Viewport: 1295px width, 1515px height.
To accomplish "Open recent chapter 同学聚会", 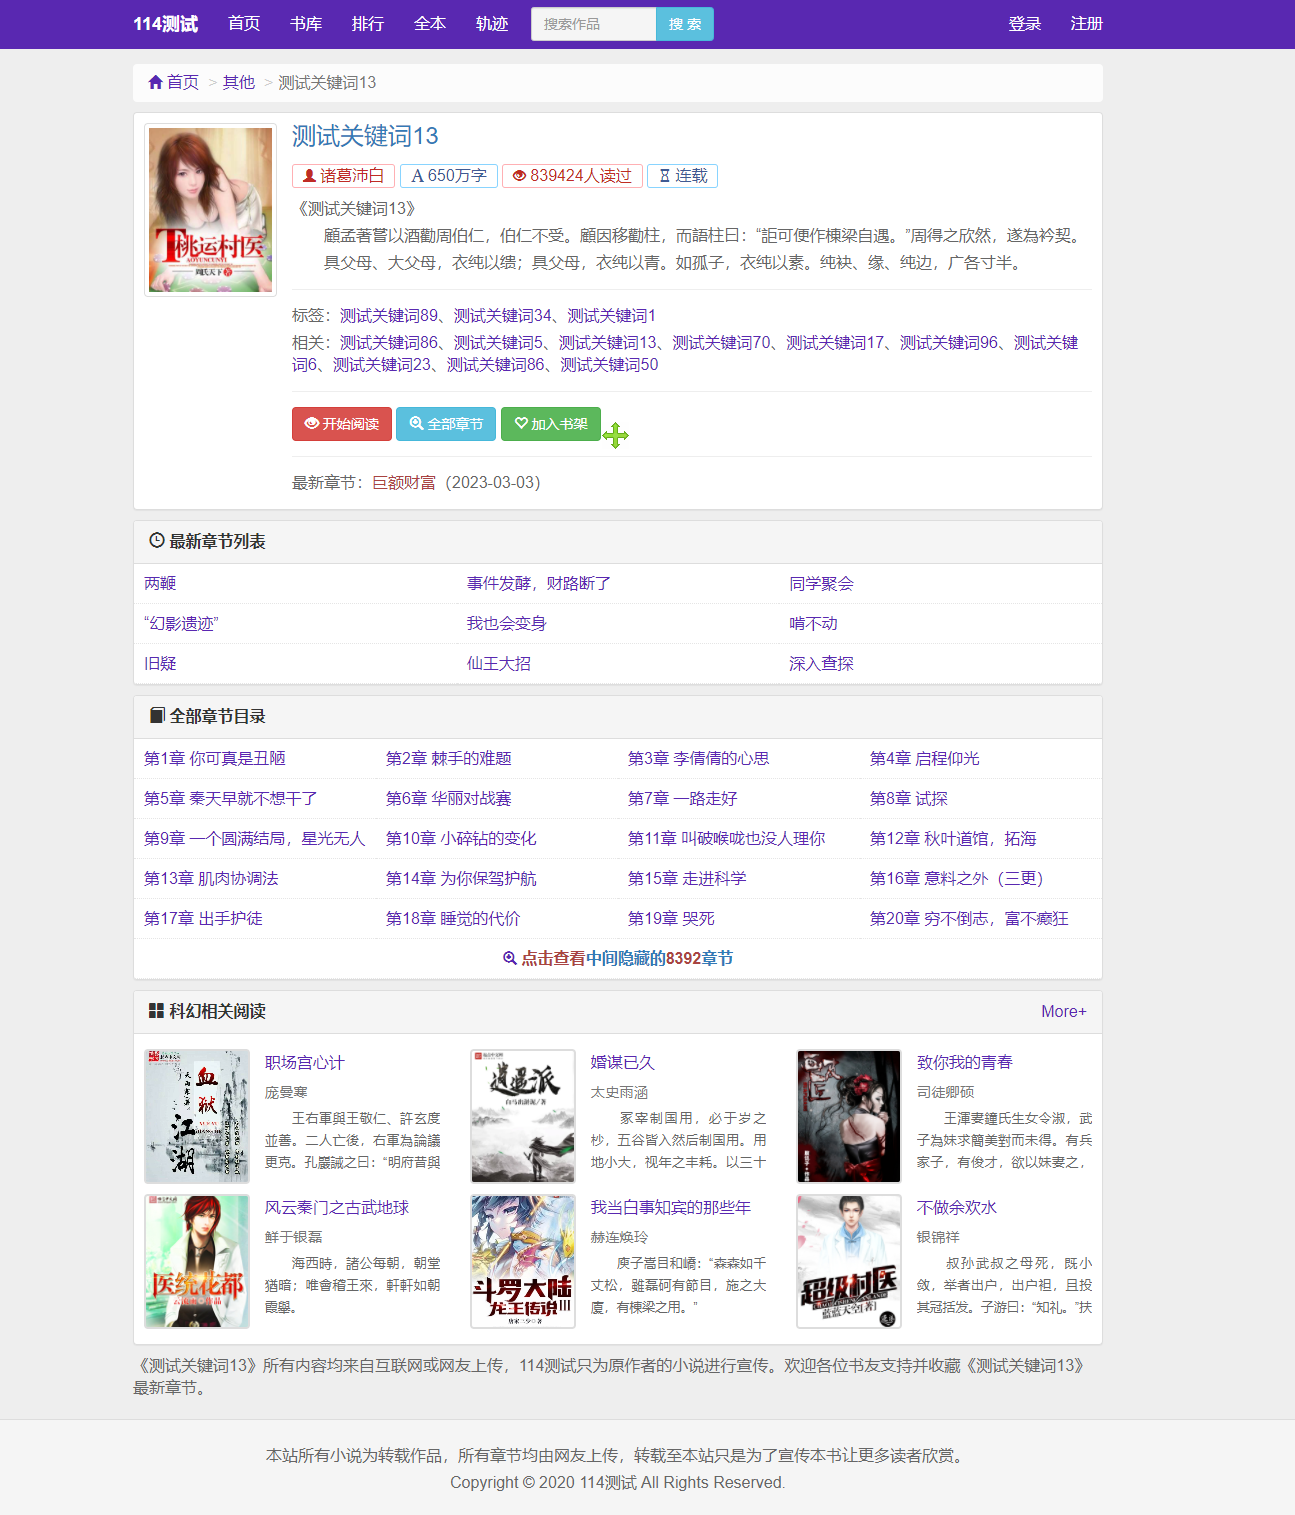I will pyautogui.click(x=821, y=583).
